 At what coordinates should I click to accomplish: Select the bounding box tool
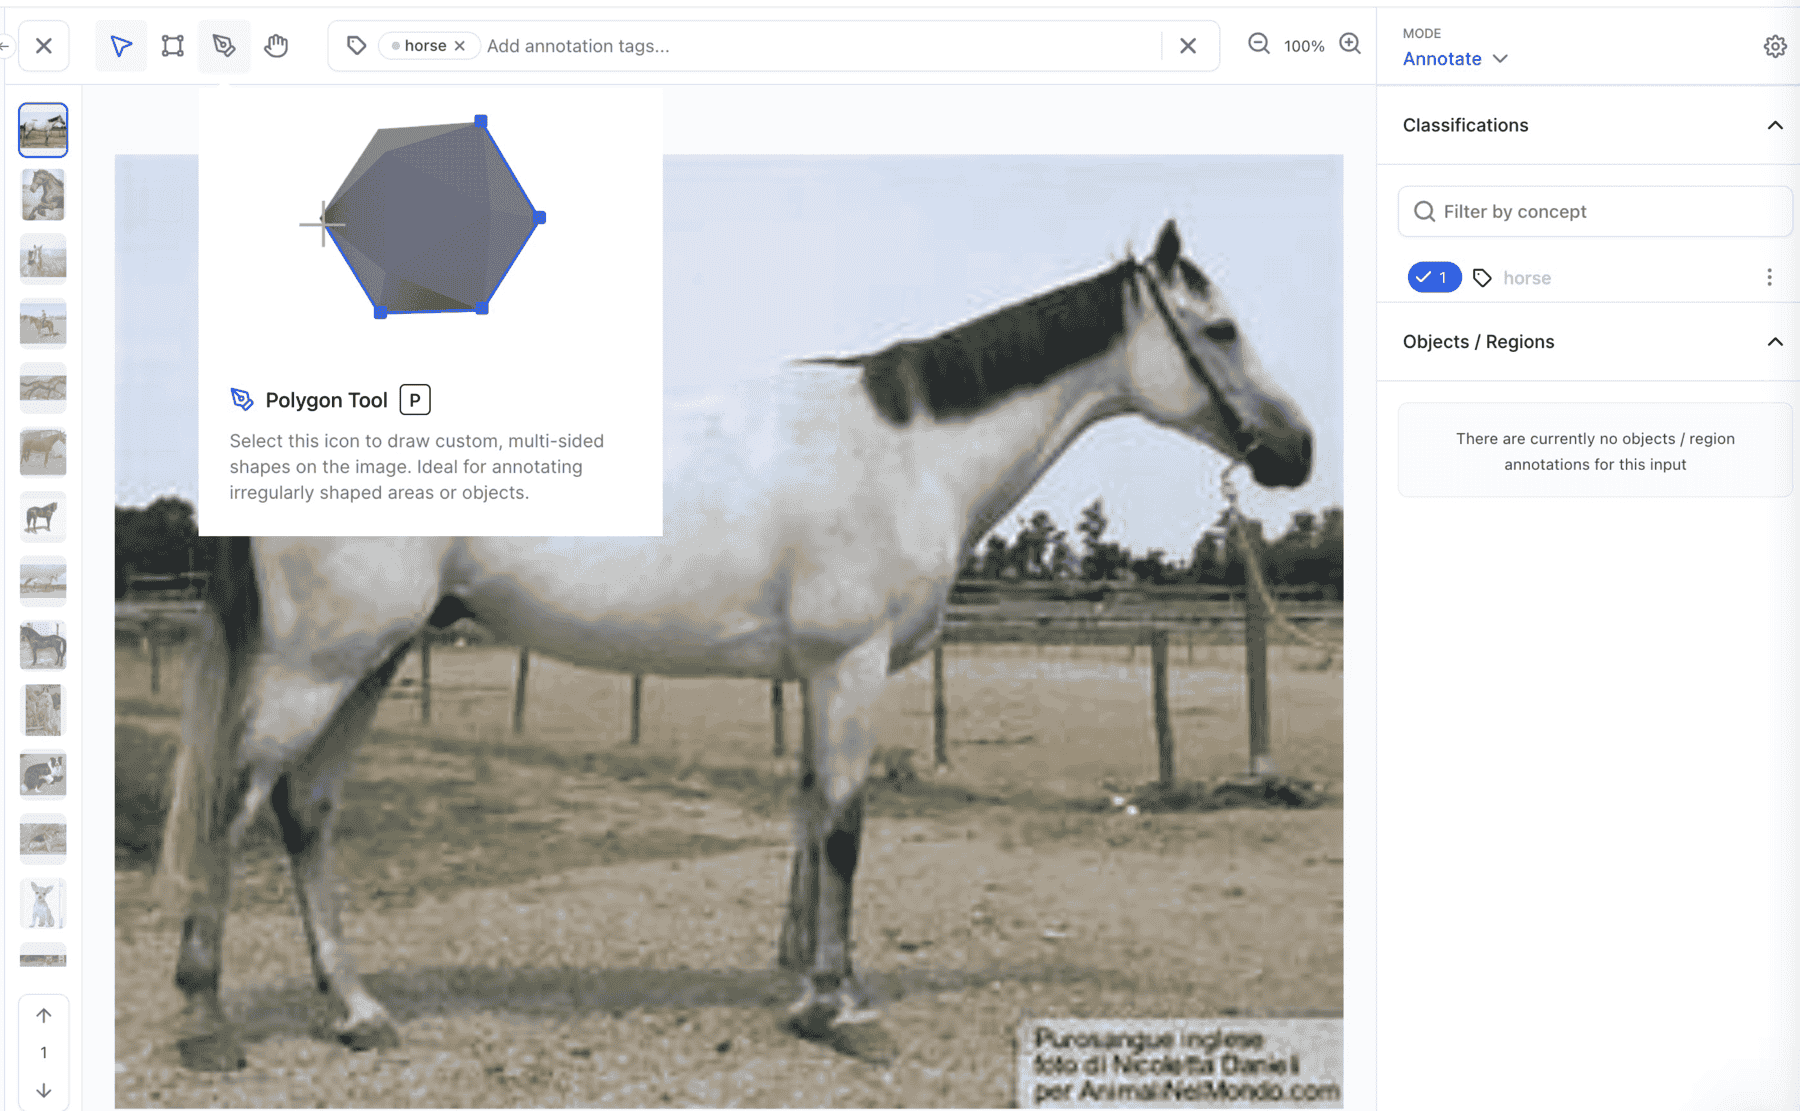pyautogui.click(x=173, y=46)
